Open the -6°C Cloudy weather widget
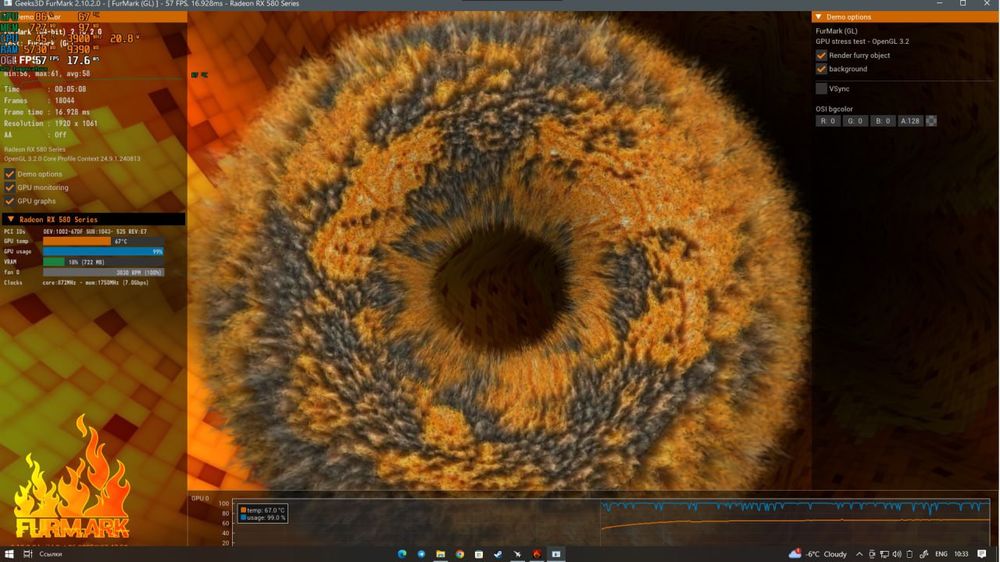This screenshot has height=562, width=1000. [818, 554]
